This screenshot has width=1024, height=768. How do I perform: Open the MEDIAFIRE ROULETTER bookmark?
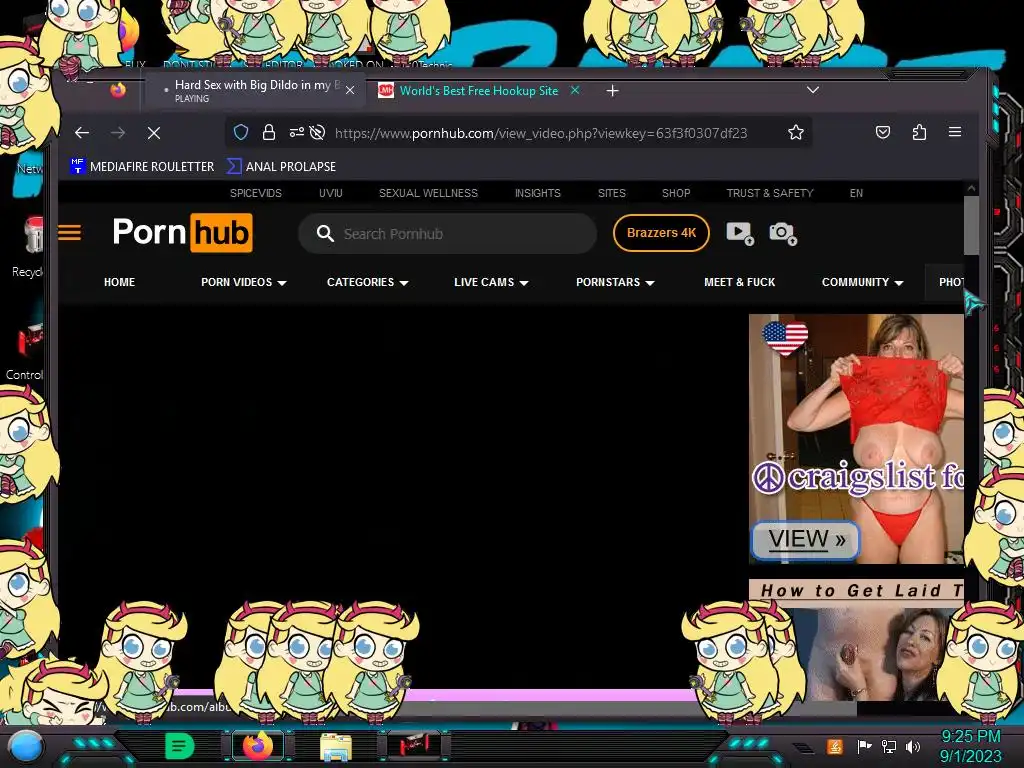tap(142, 167)
